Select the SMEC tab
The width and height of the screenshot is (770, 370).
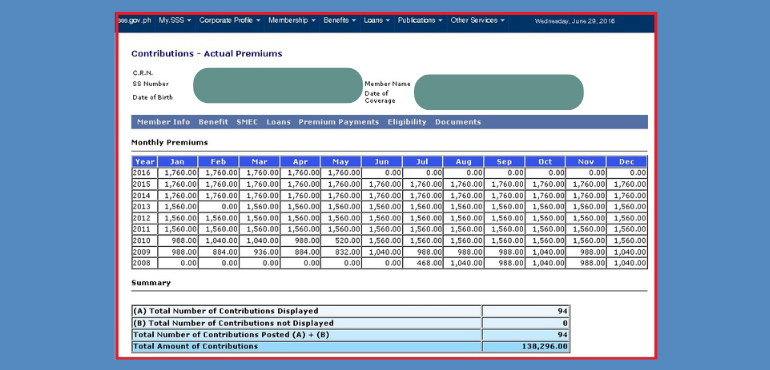point(247,122)
